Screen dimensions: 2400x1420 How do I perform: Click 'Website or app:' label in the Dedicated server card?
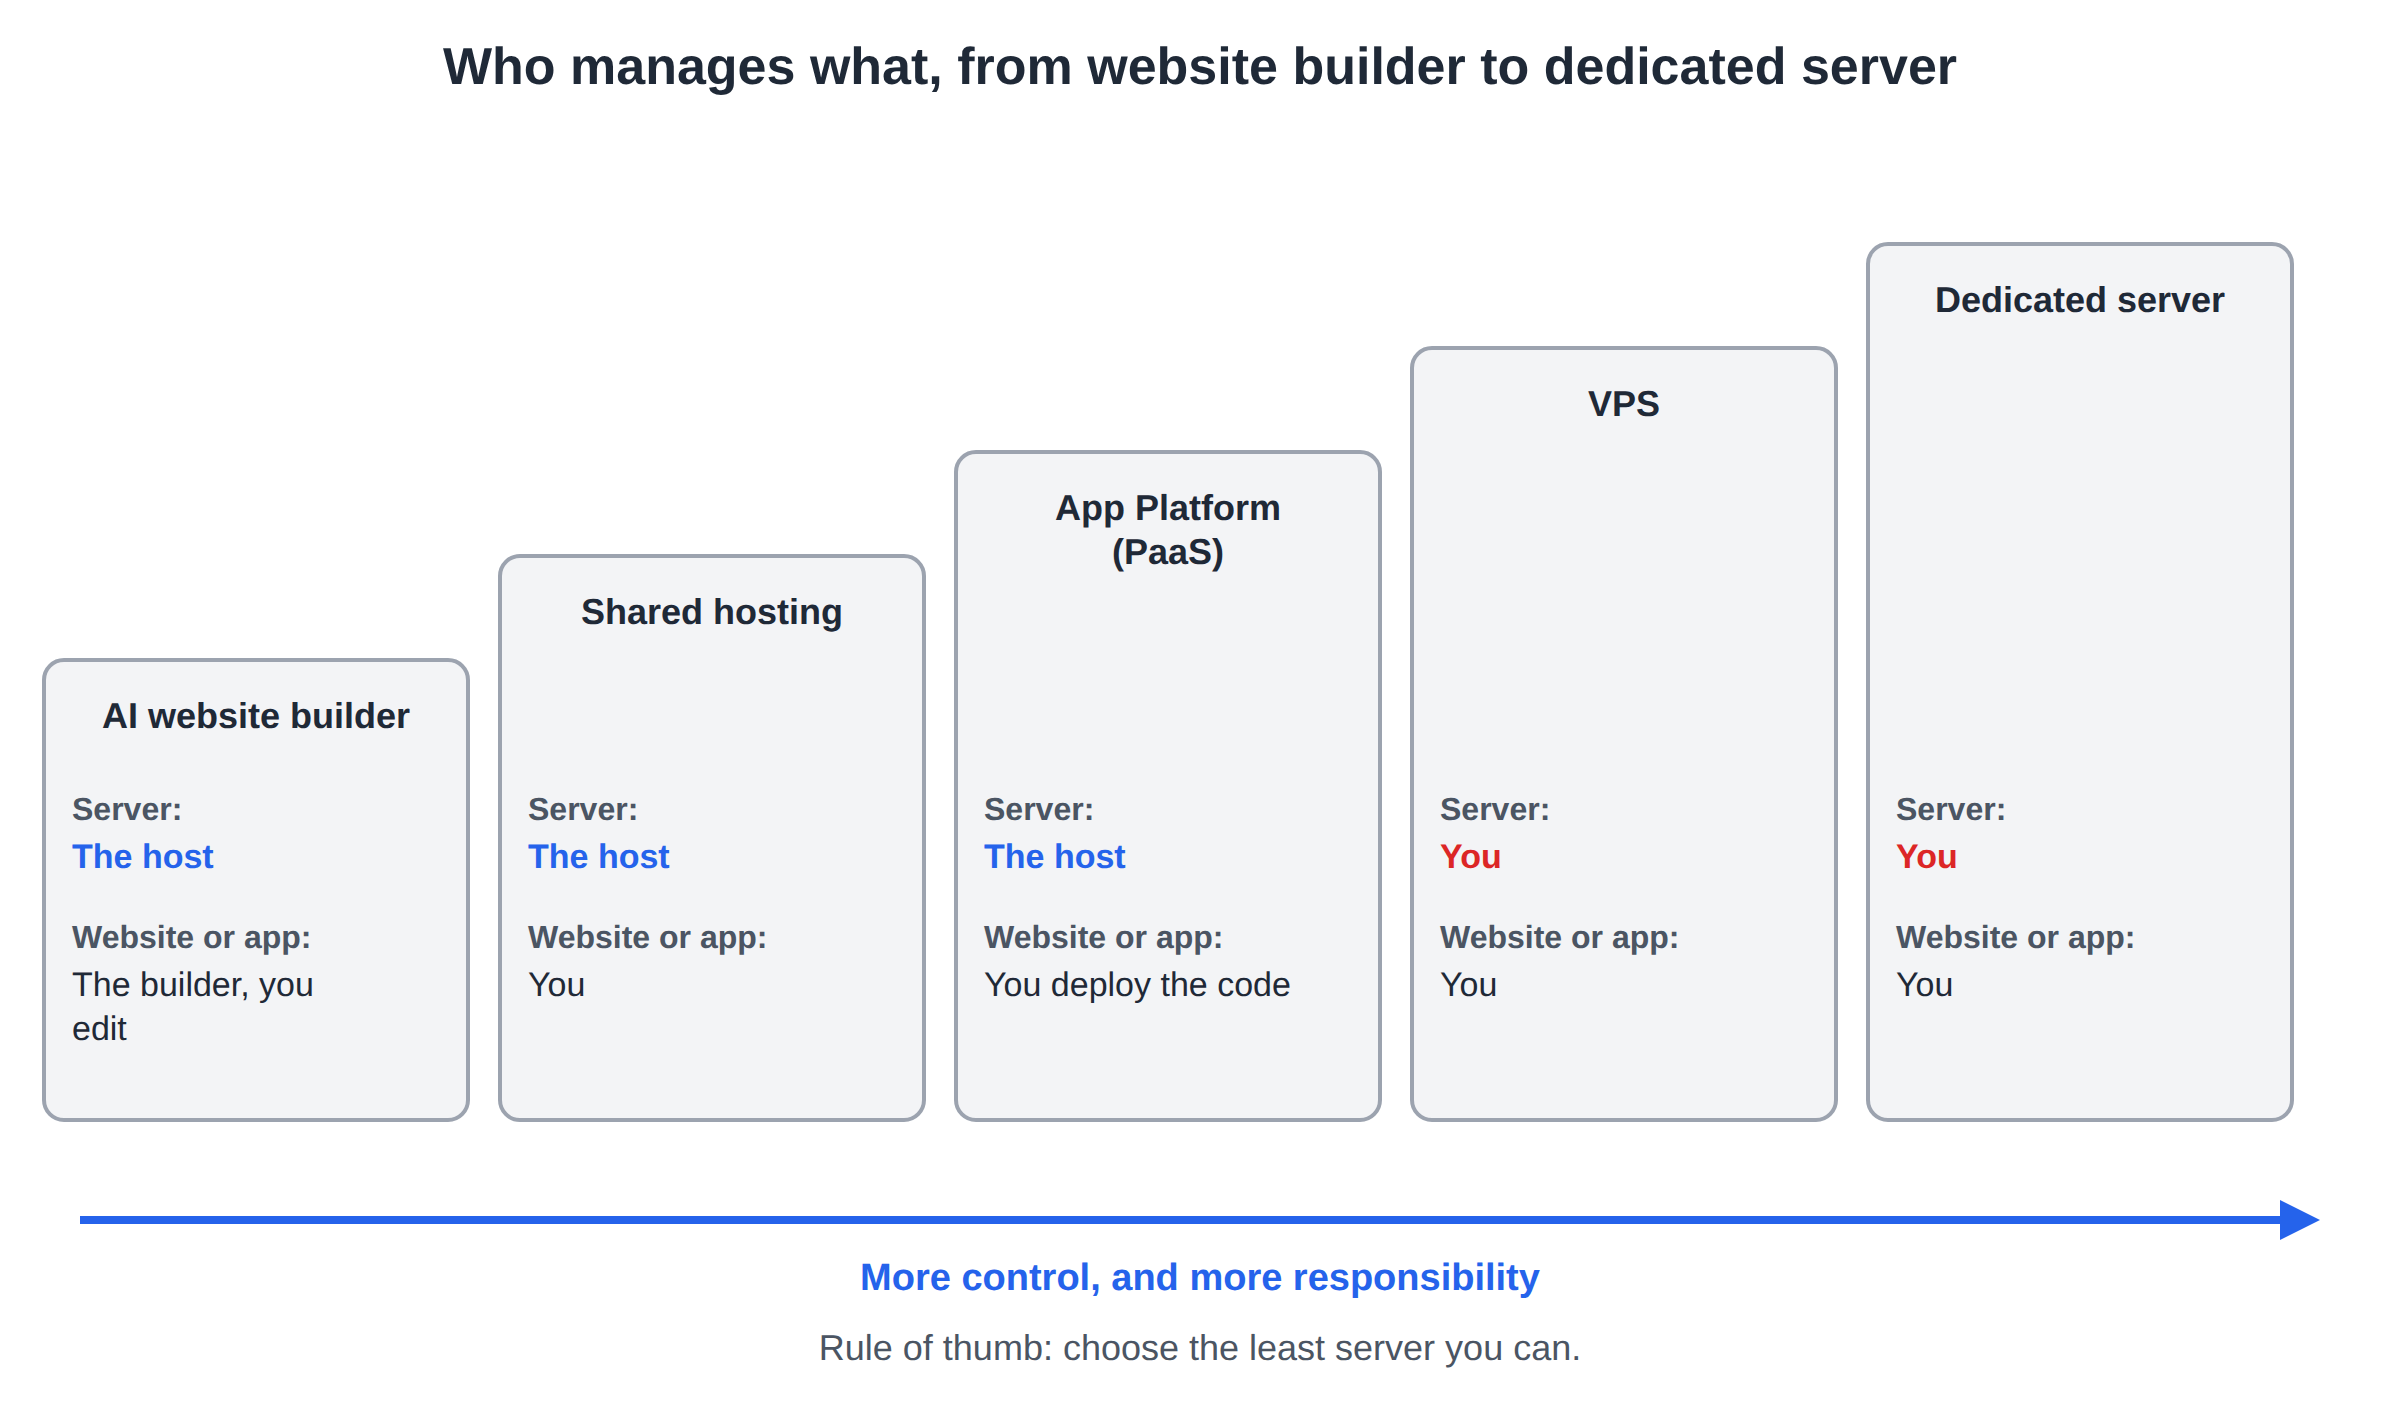(x=2015, y=938)
